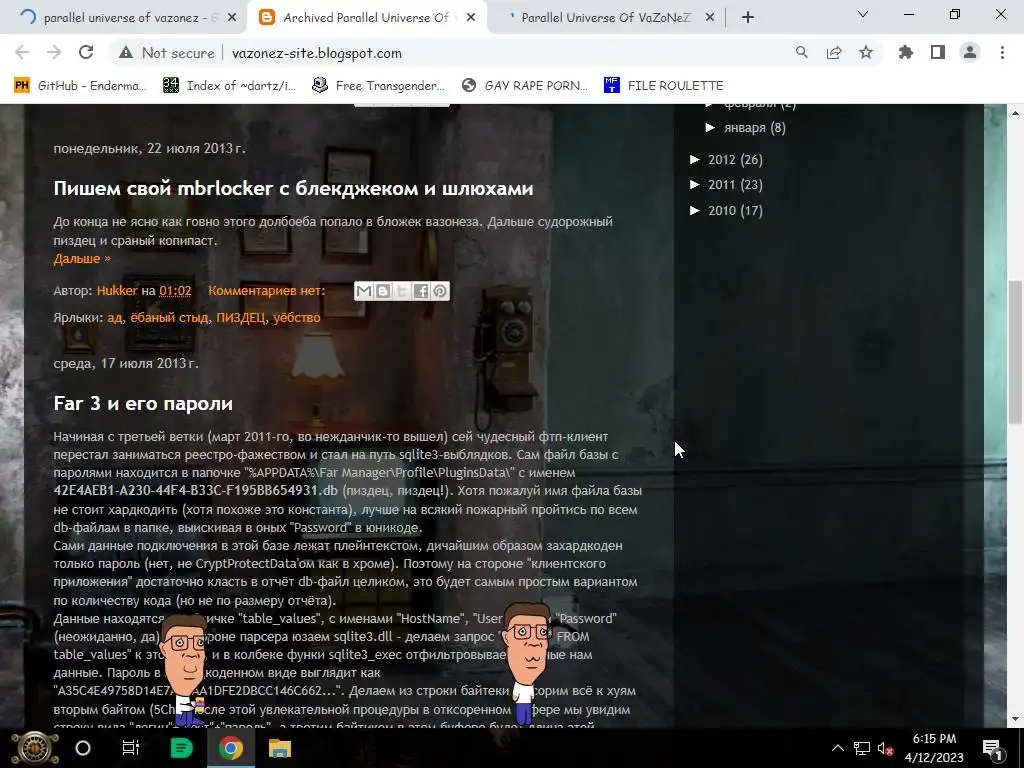This screenshot has width=1024, height=768.
Task: Open the Index of ~dartz bookmark
Action: tap(229, 86)
